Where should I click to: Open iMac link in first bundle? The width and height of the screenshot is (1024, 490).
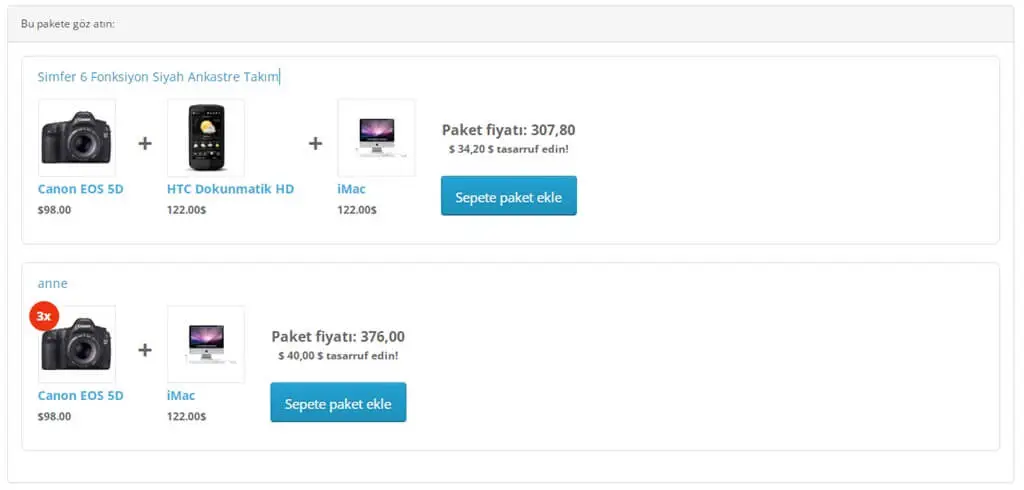(x=351, y=189)
